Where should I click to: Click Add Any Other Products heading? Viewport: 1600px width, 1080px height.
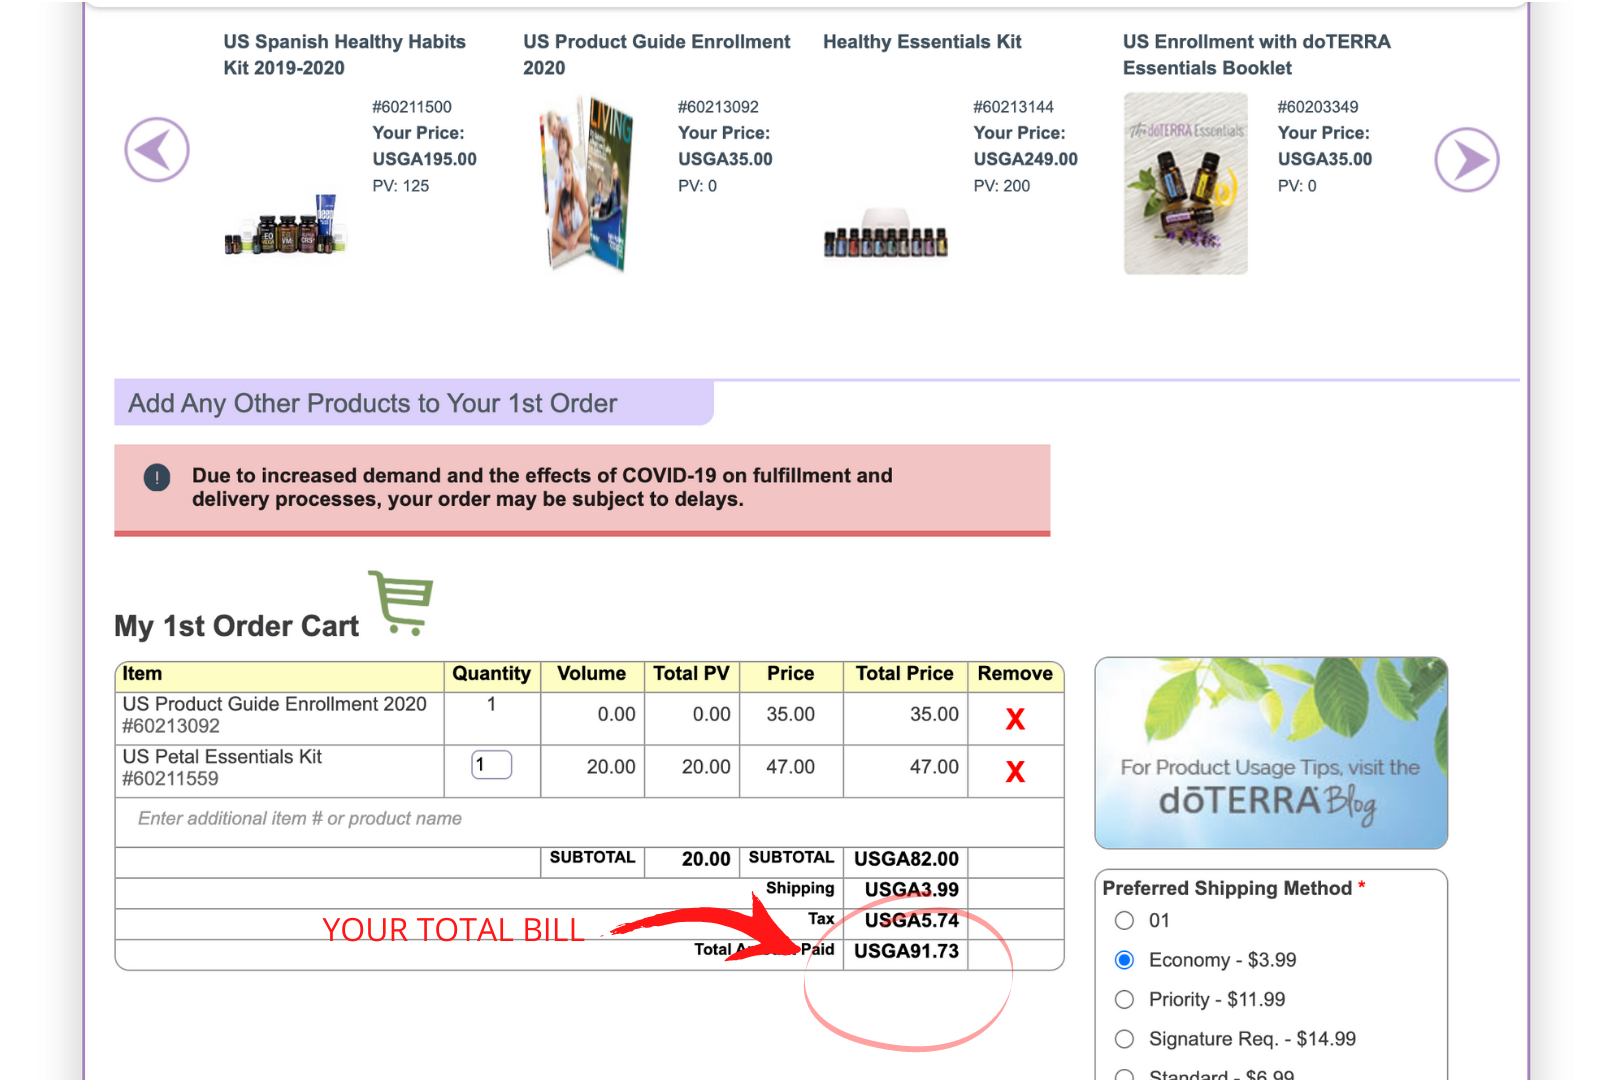coord(373,403)
